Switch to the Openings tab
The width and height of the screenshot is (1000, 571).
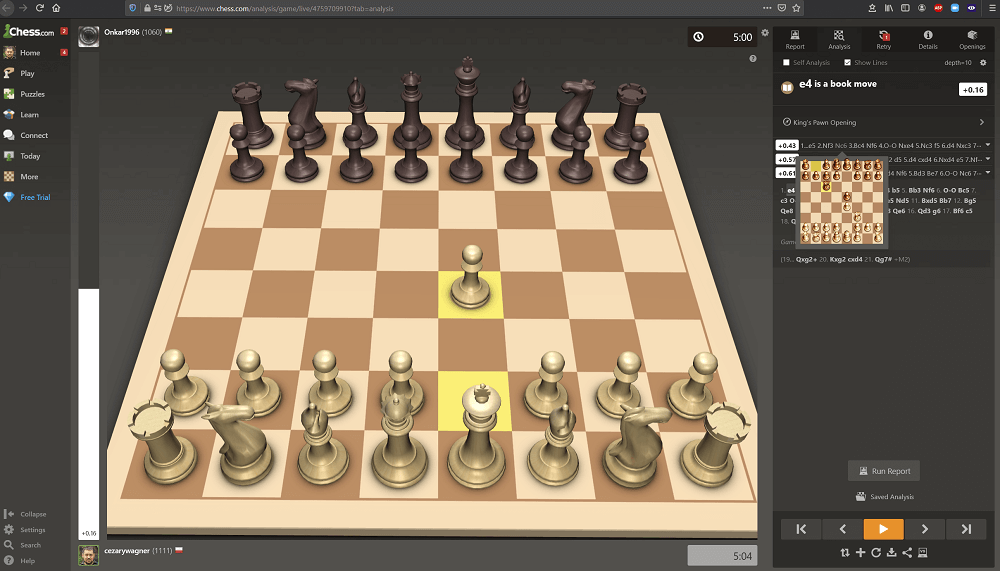click(x=971, y=40)
